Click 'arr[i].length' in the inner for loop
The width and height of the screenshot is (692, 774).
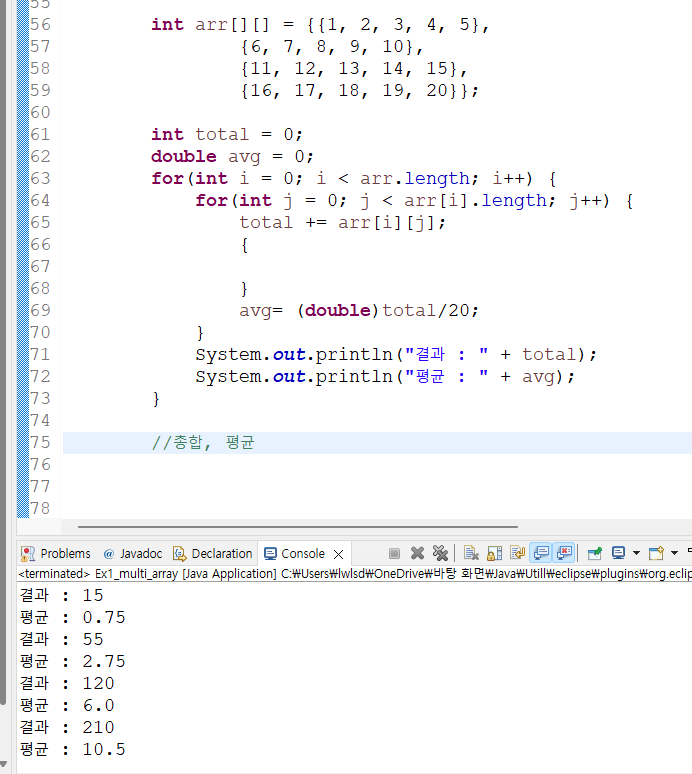475,200
